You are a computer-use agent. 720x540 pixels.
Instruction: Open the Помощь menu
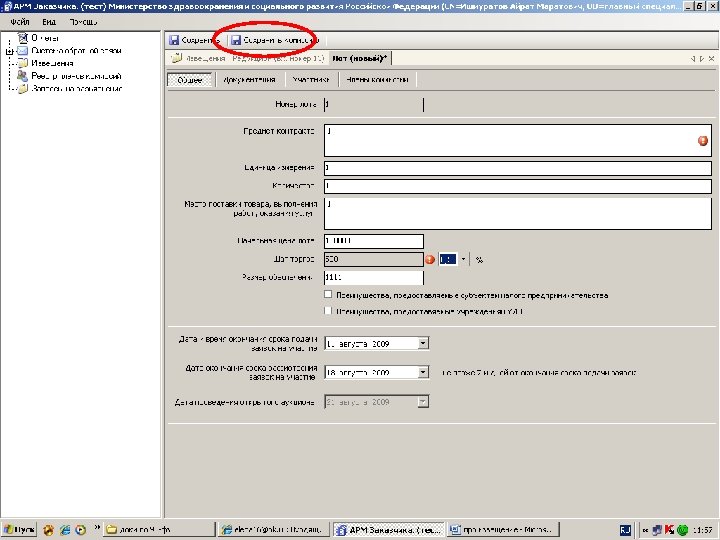[84, 22]
